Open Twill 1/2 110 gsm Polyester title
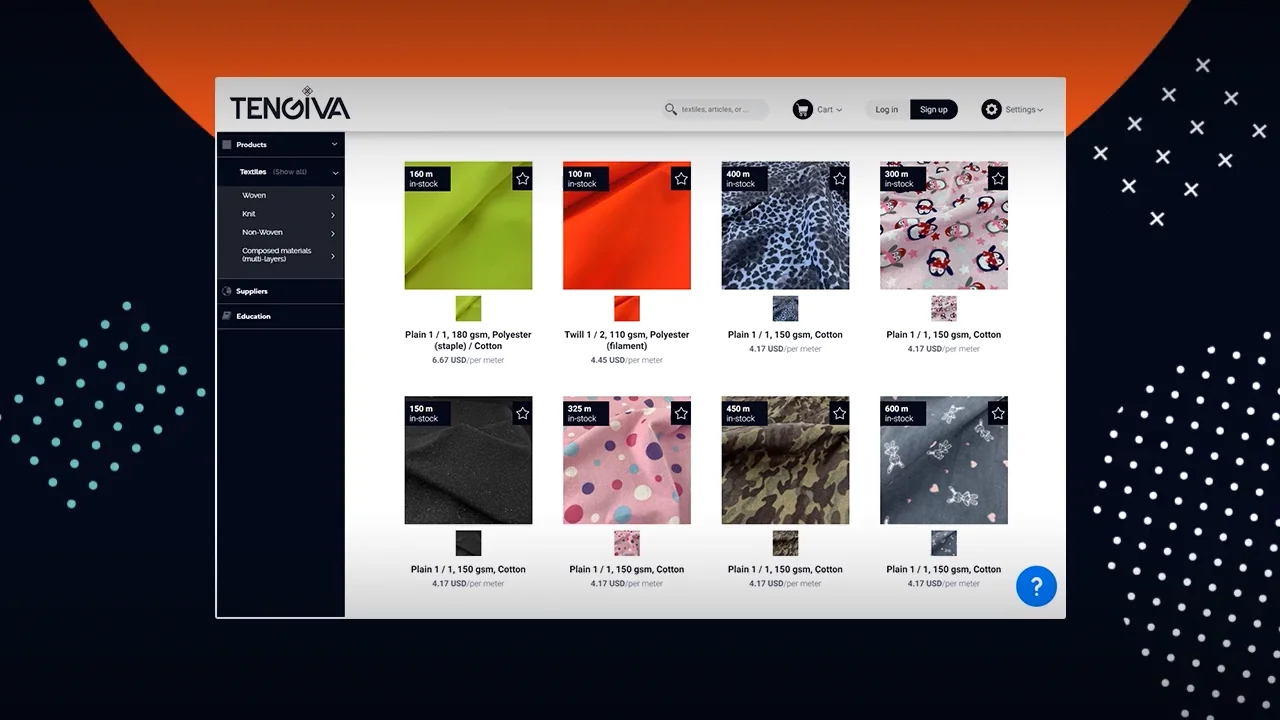1280x720 pixels. pyautogui.click(x=627, y=340)
